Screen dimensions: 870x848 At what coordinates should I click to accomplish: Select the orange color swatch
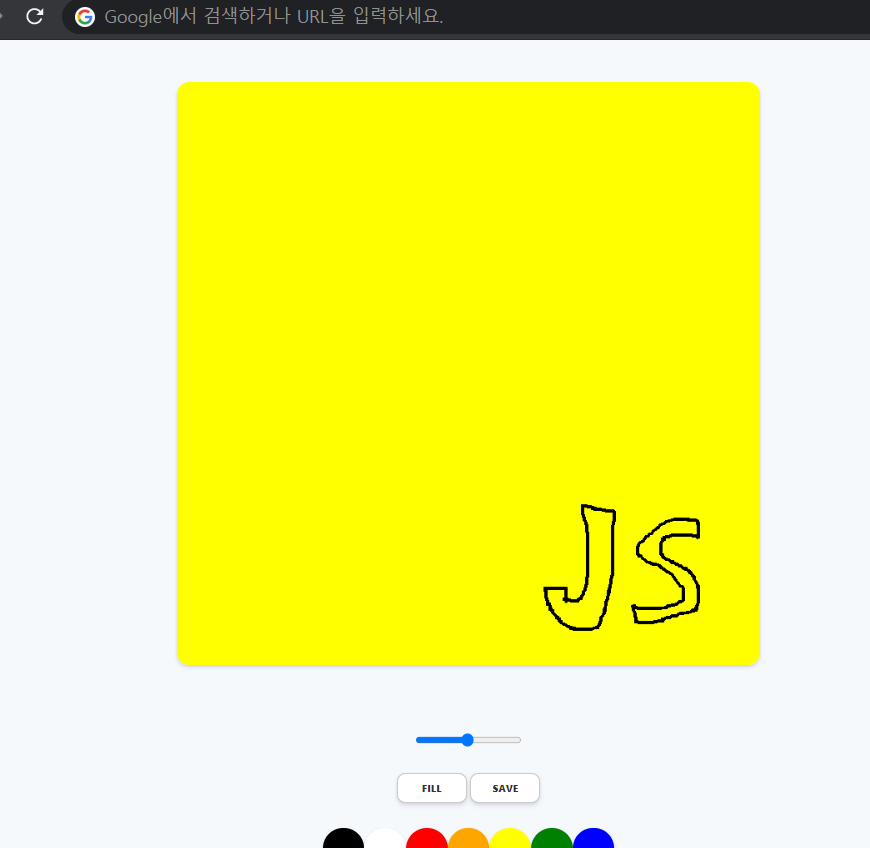[x=468, y=839]
